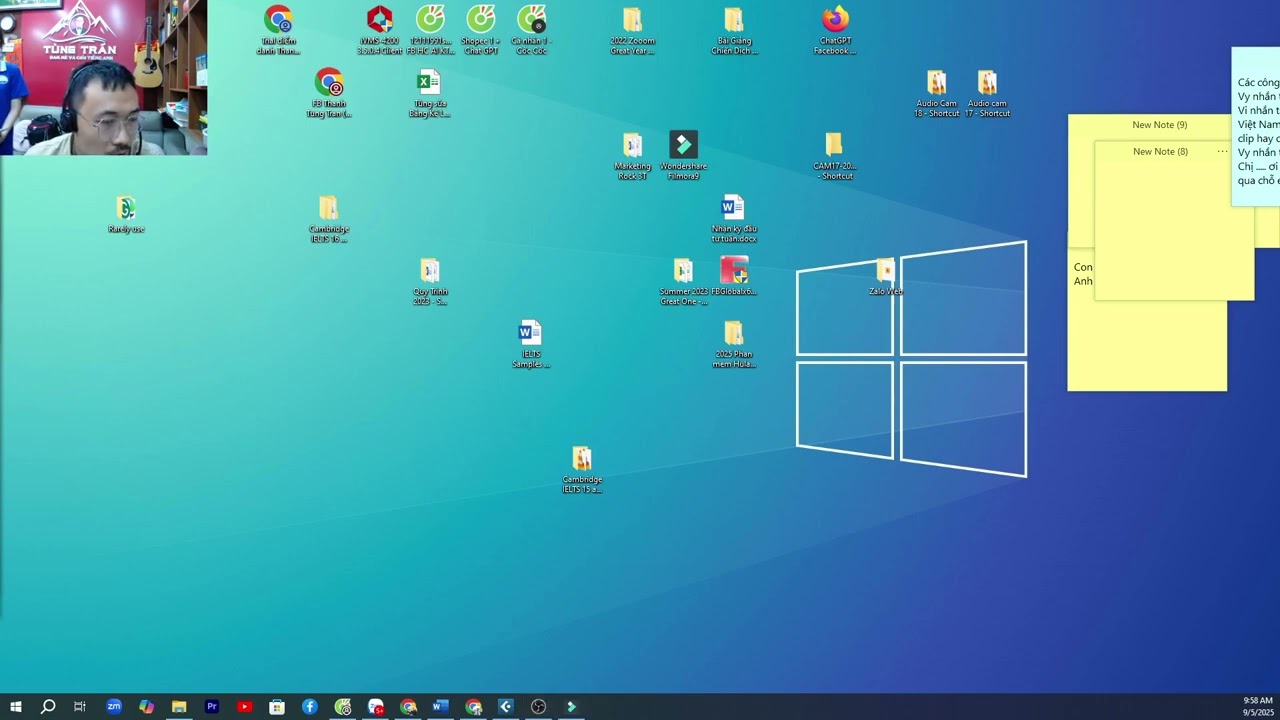Select the Marketing Rock 3T folder
The height and width of the screenshot is (720, 1280).
point(632,156)
